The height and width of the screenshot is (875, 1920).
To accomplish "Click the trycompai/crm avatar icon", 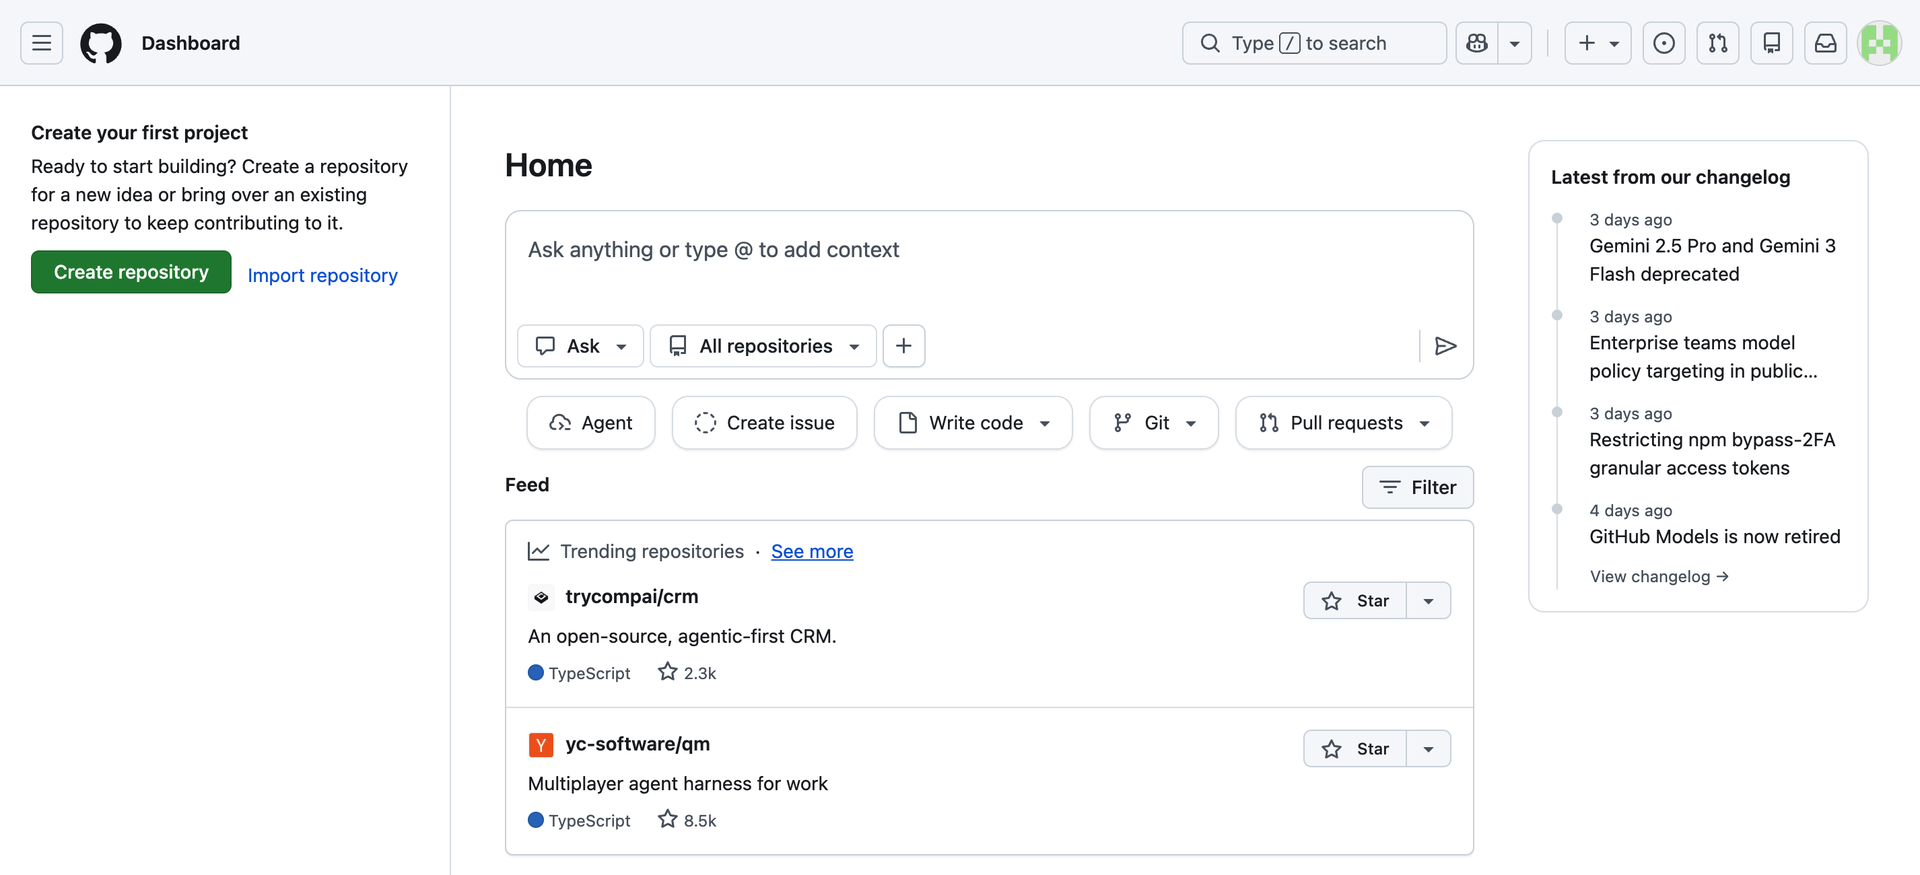I will pyautogui.click(x=541, y=598).
